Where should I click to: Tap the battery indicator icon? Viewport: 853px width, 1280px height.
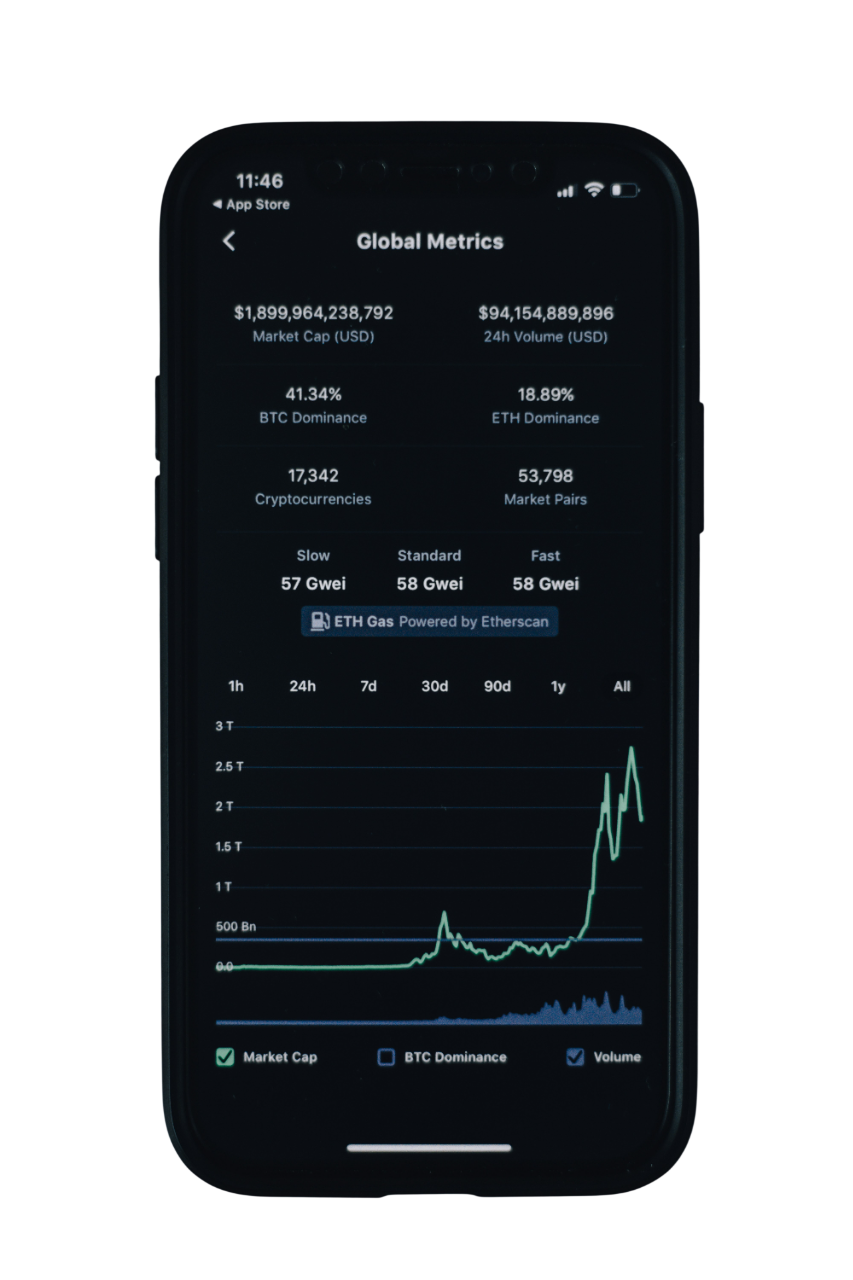(x=625, y=189)
